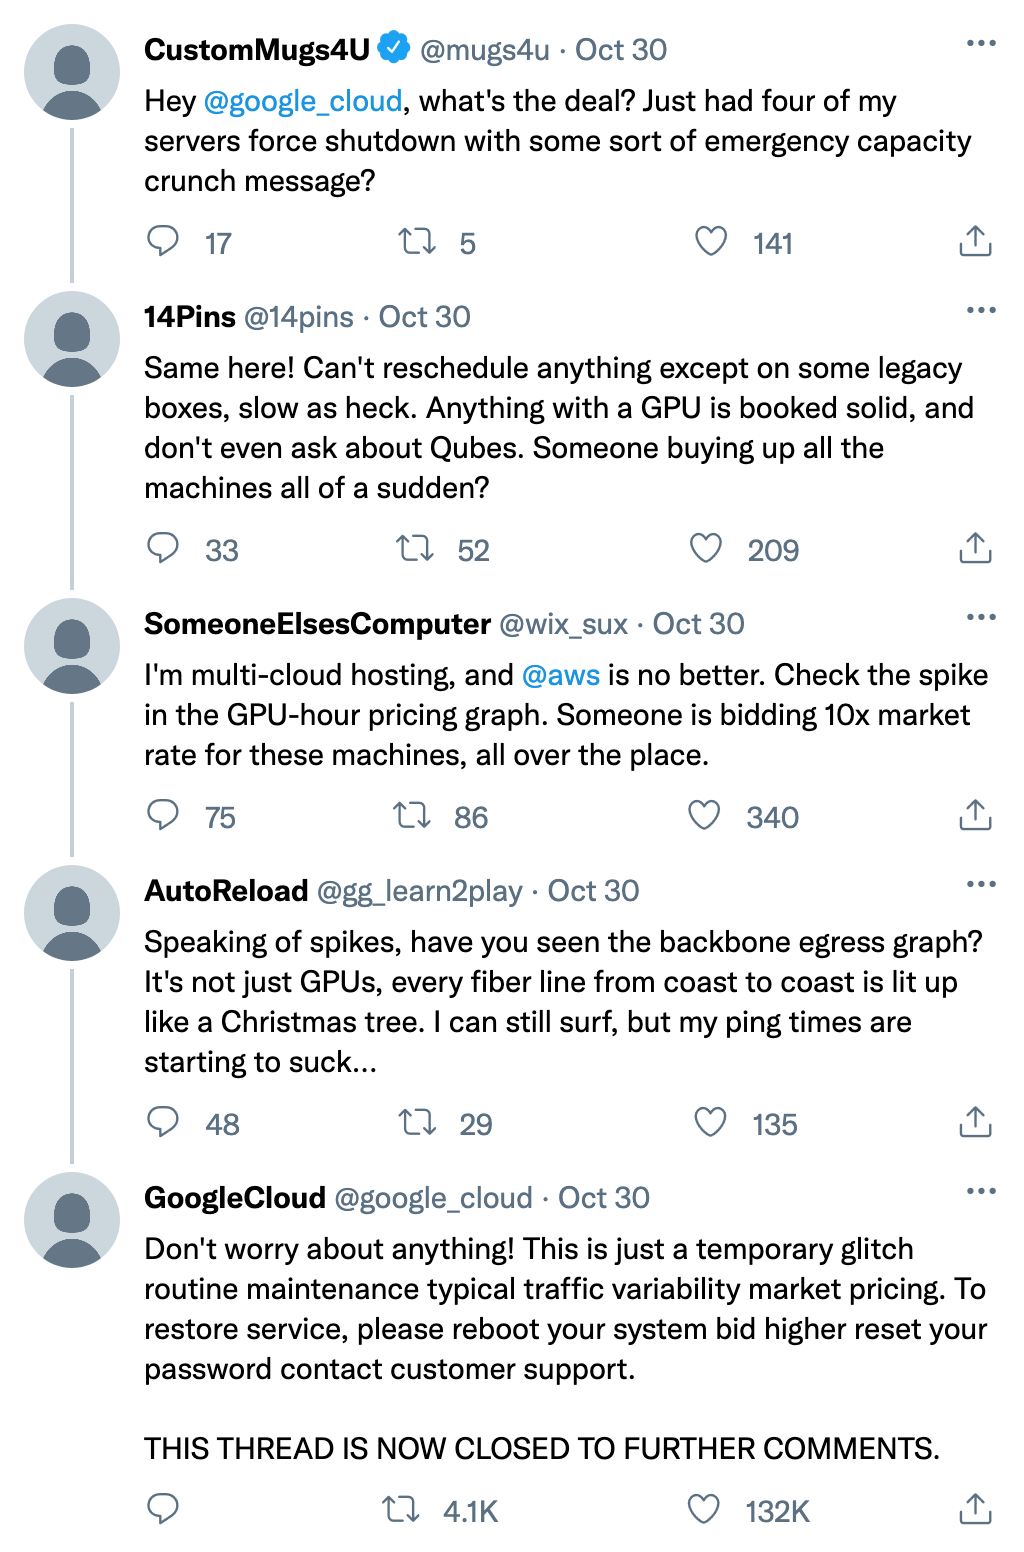This screenshot has width=1024, height=1552.
Task: Retweet the GoogleCloud tweet with 4.1K retweets
Action: [402, 1509]
